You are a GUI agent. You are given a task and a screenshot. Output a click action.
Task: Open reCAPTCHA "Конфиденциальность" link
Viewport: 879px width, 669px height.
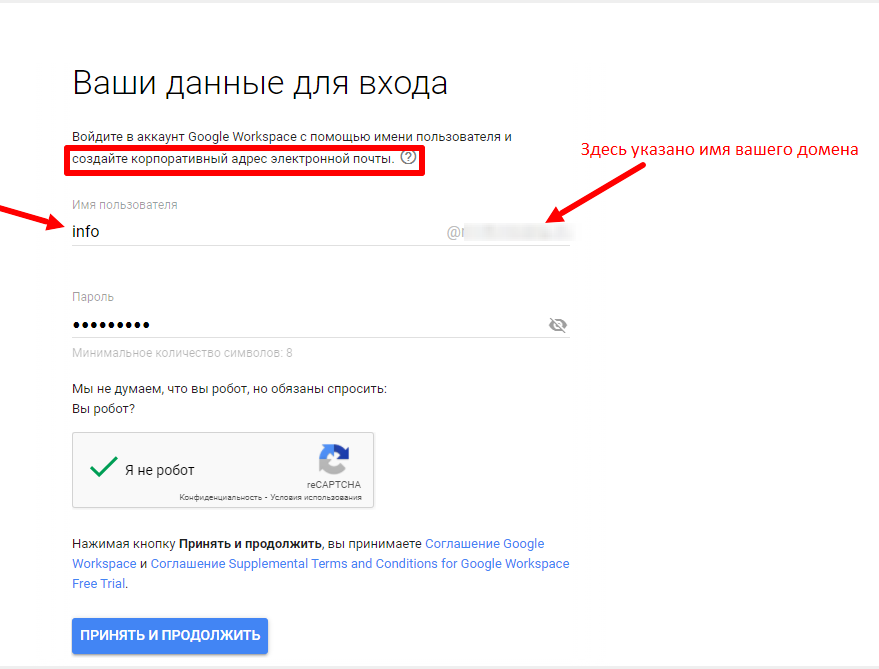point(220,497)
